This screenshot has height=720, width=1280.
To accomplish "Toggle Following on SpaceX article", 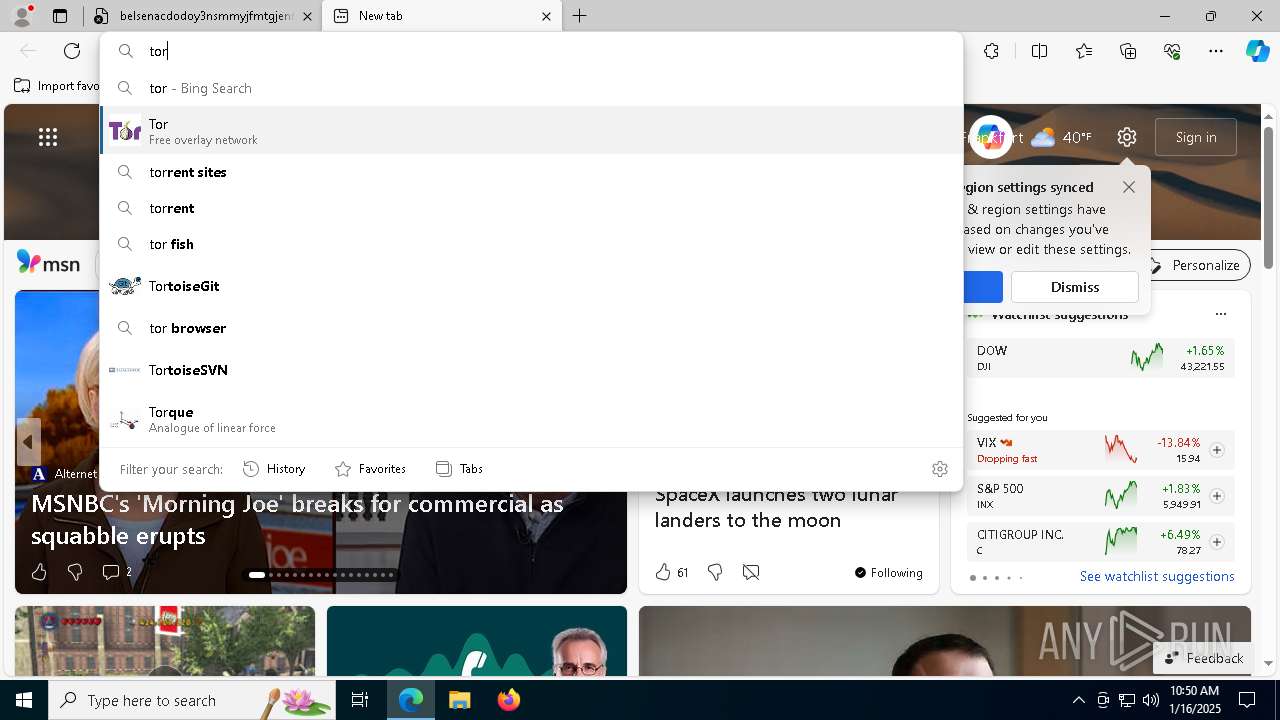I will point(888,572).
